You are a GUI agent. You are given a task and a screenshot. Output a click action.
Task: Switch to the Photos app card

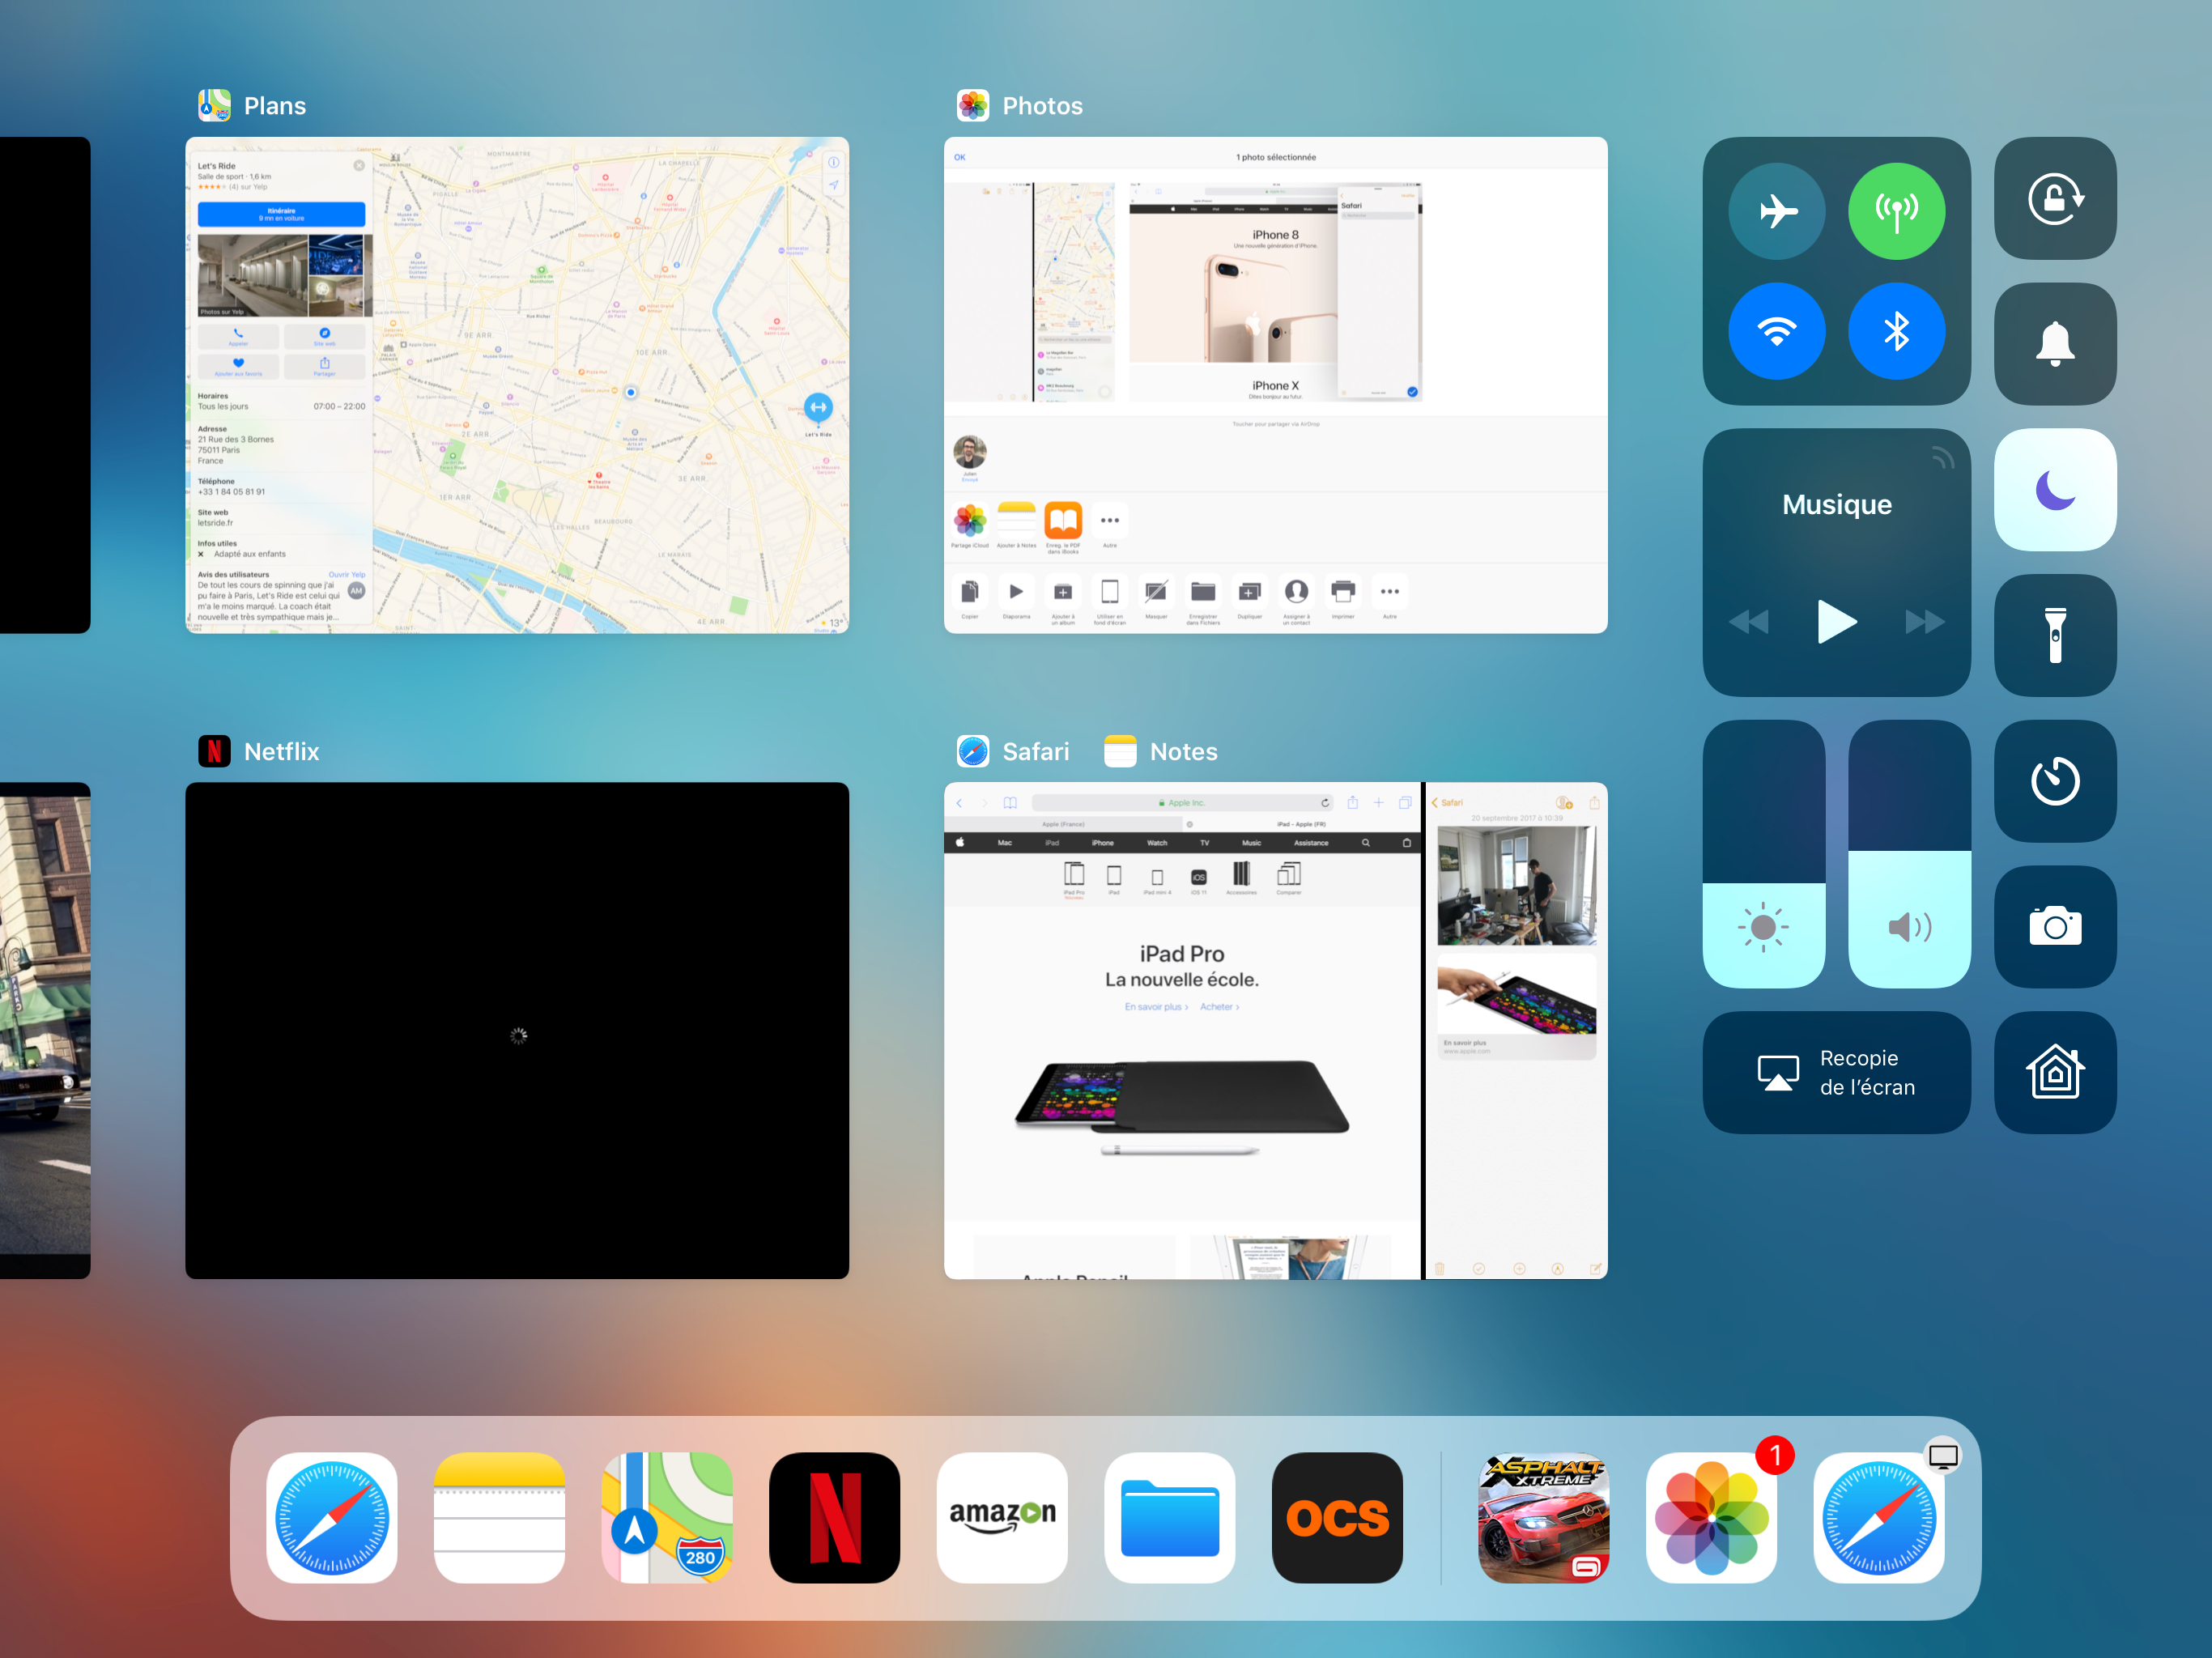[1275, 385]
